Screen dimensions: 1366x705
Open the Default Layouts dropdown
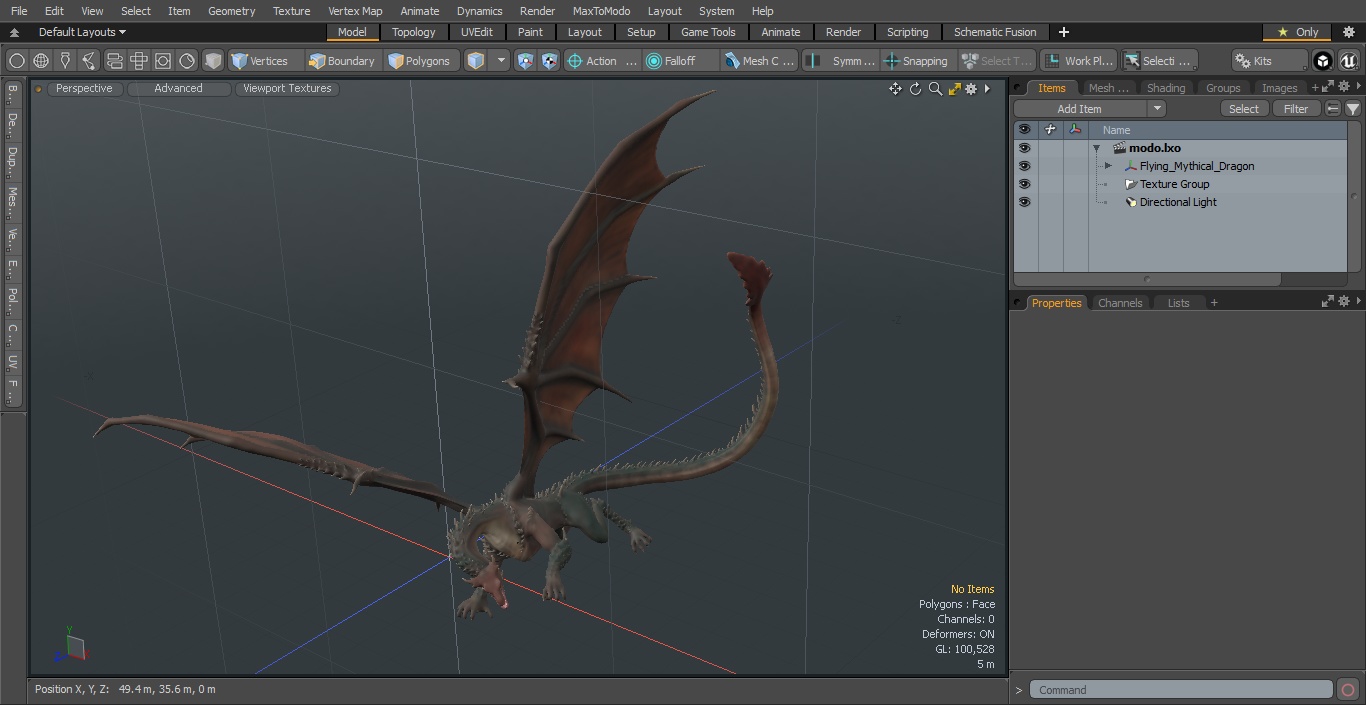[81, 32]
